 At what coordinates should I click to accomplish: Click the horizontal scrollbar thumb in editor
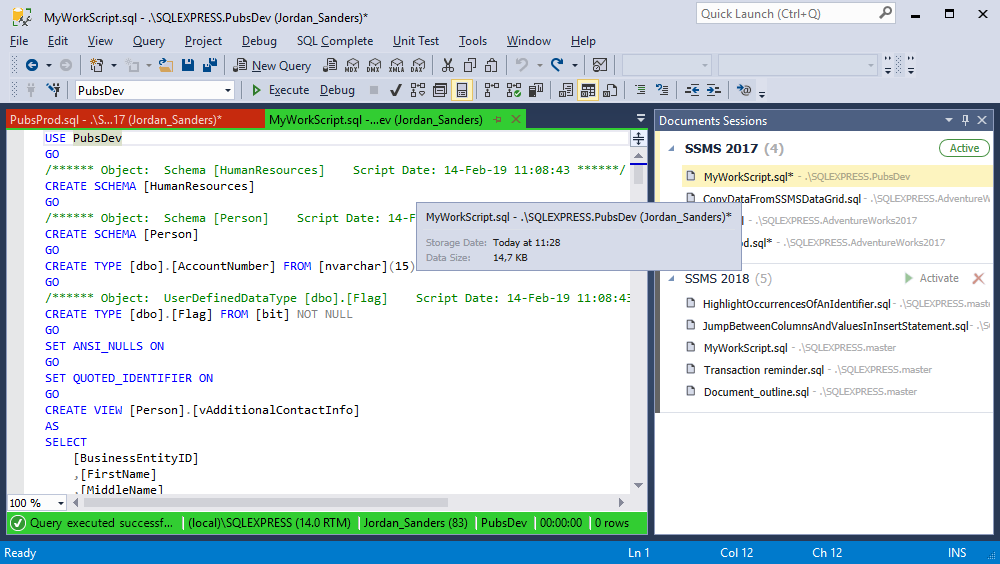(x=265, y=503)
